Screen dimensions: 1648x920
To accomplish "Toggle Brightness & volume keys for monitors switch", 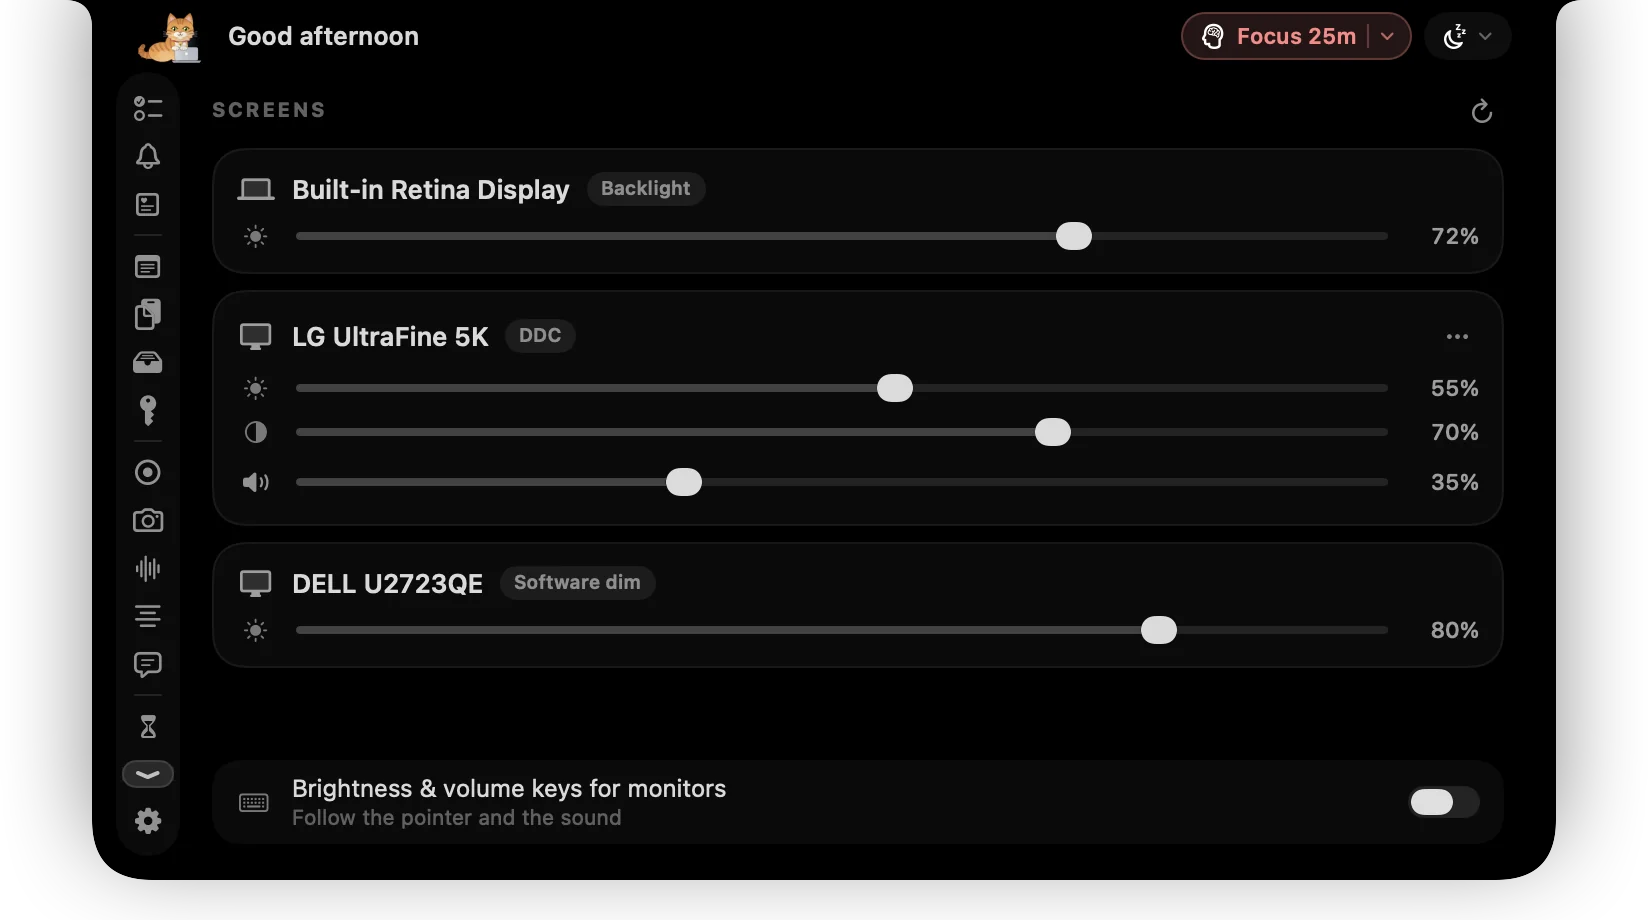I will (1444, 802).
